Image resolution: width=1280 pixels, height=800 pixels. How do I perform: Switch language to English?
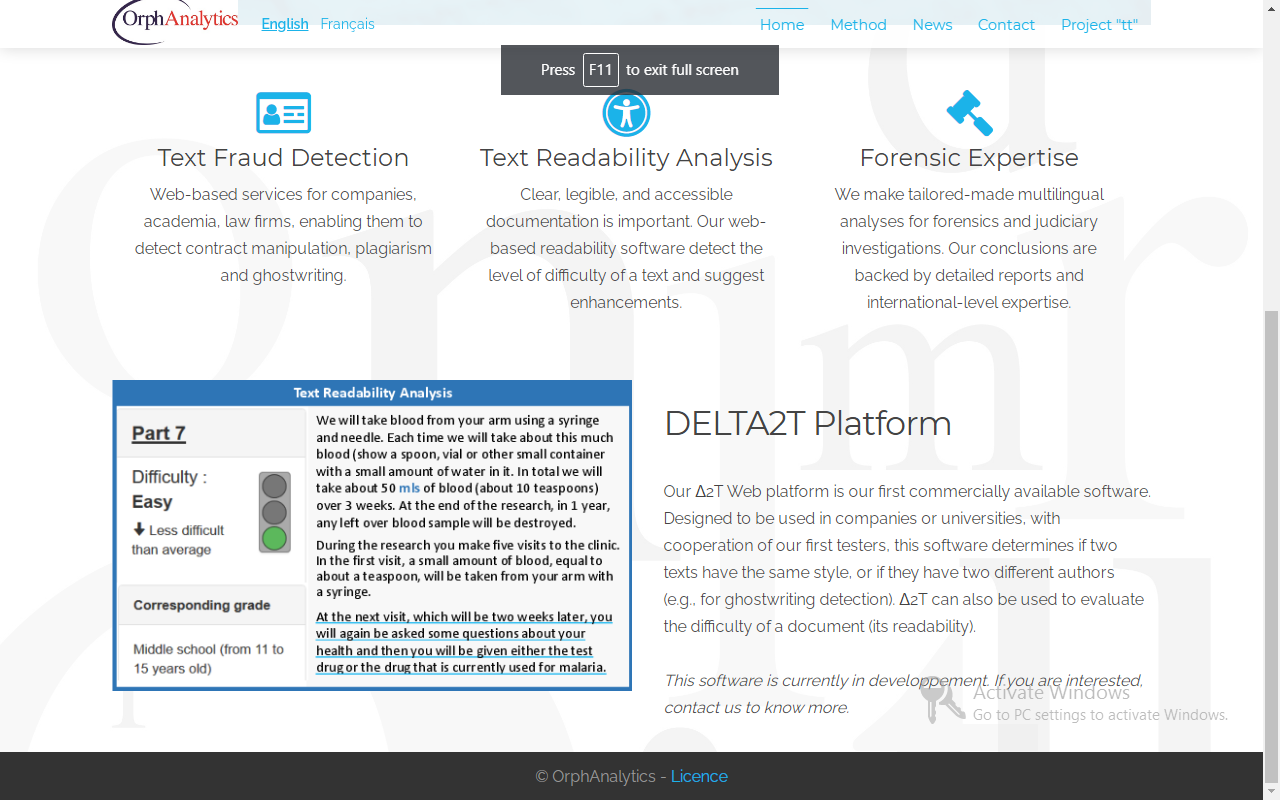[285, 24]
